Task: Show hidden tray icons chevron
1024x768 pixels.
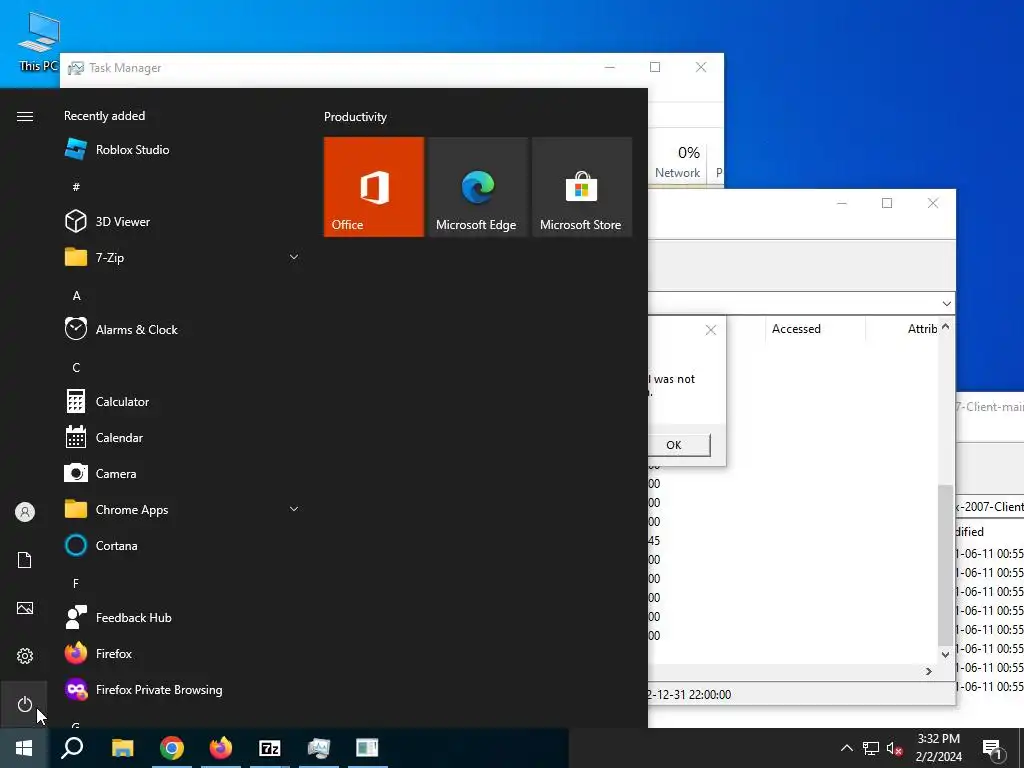Action: point(846,748)
